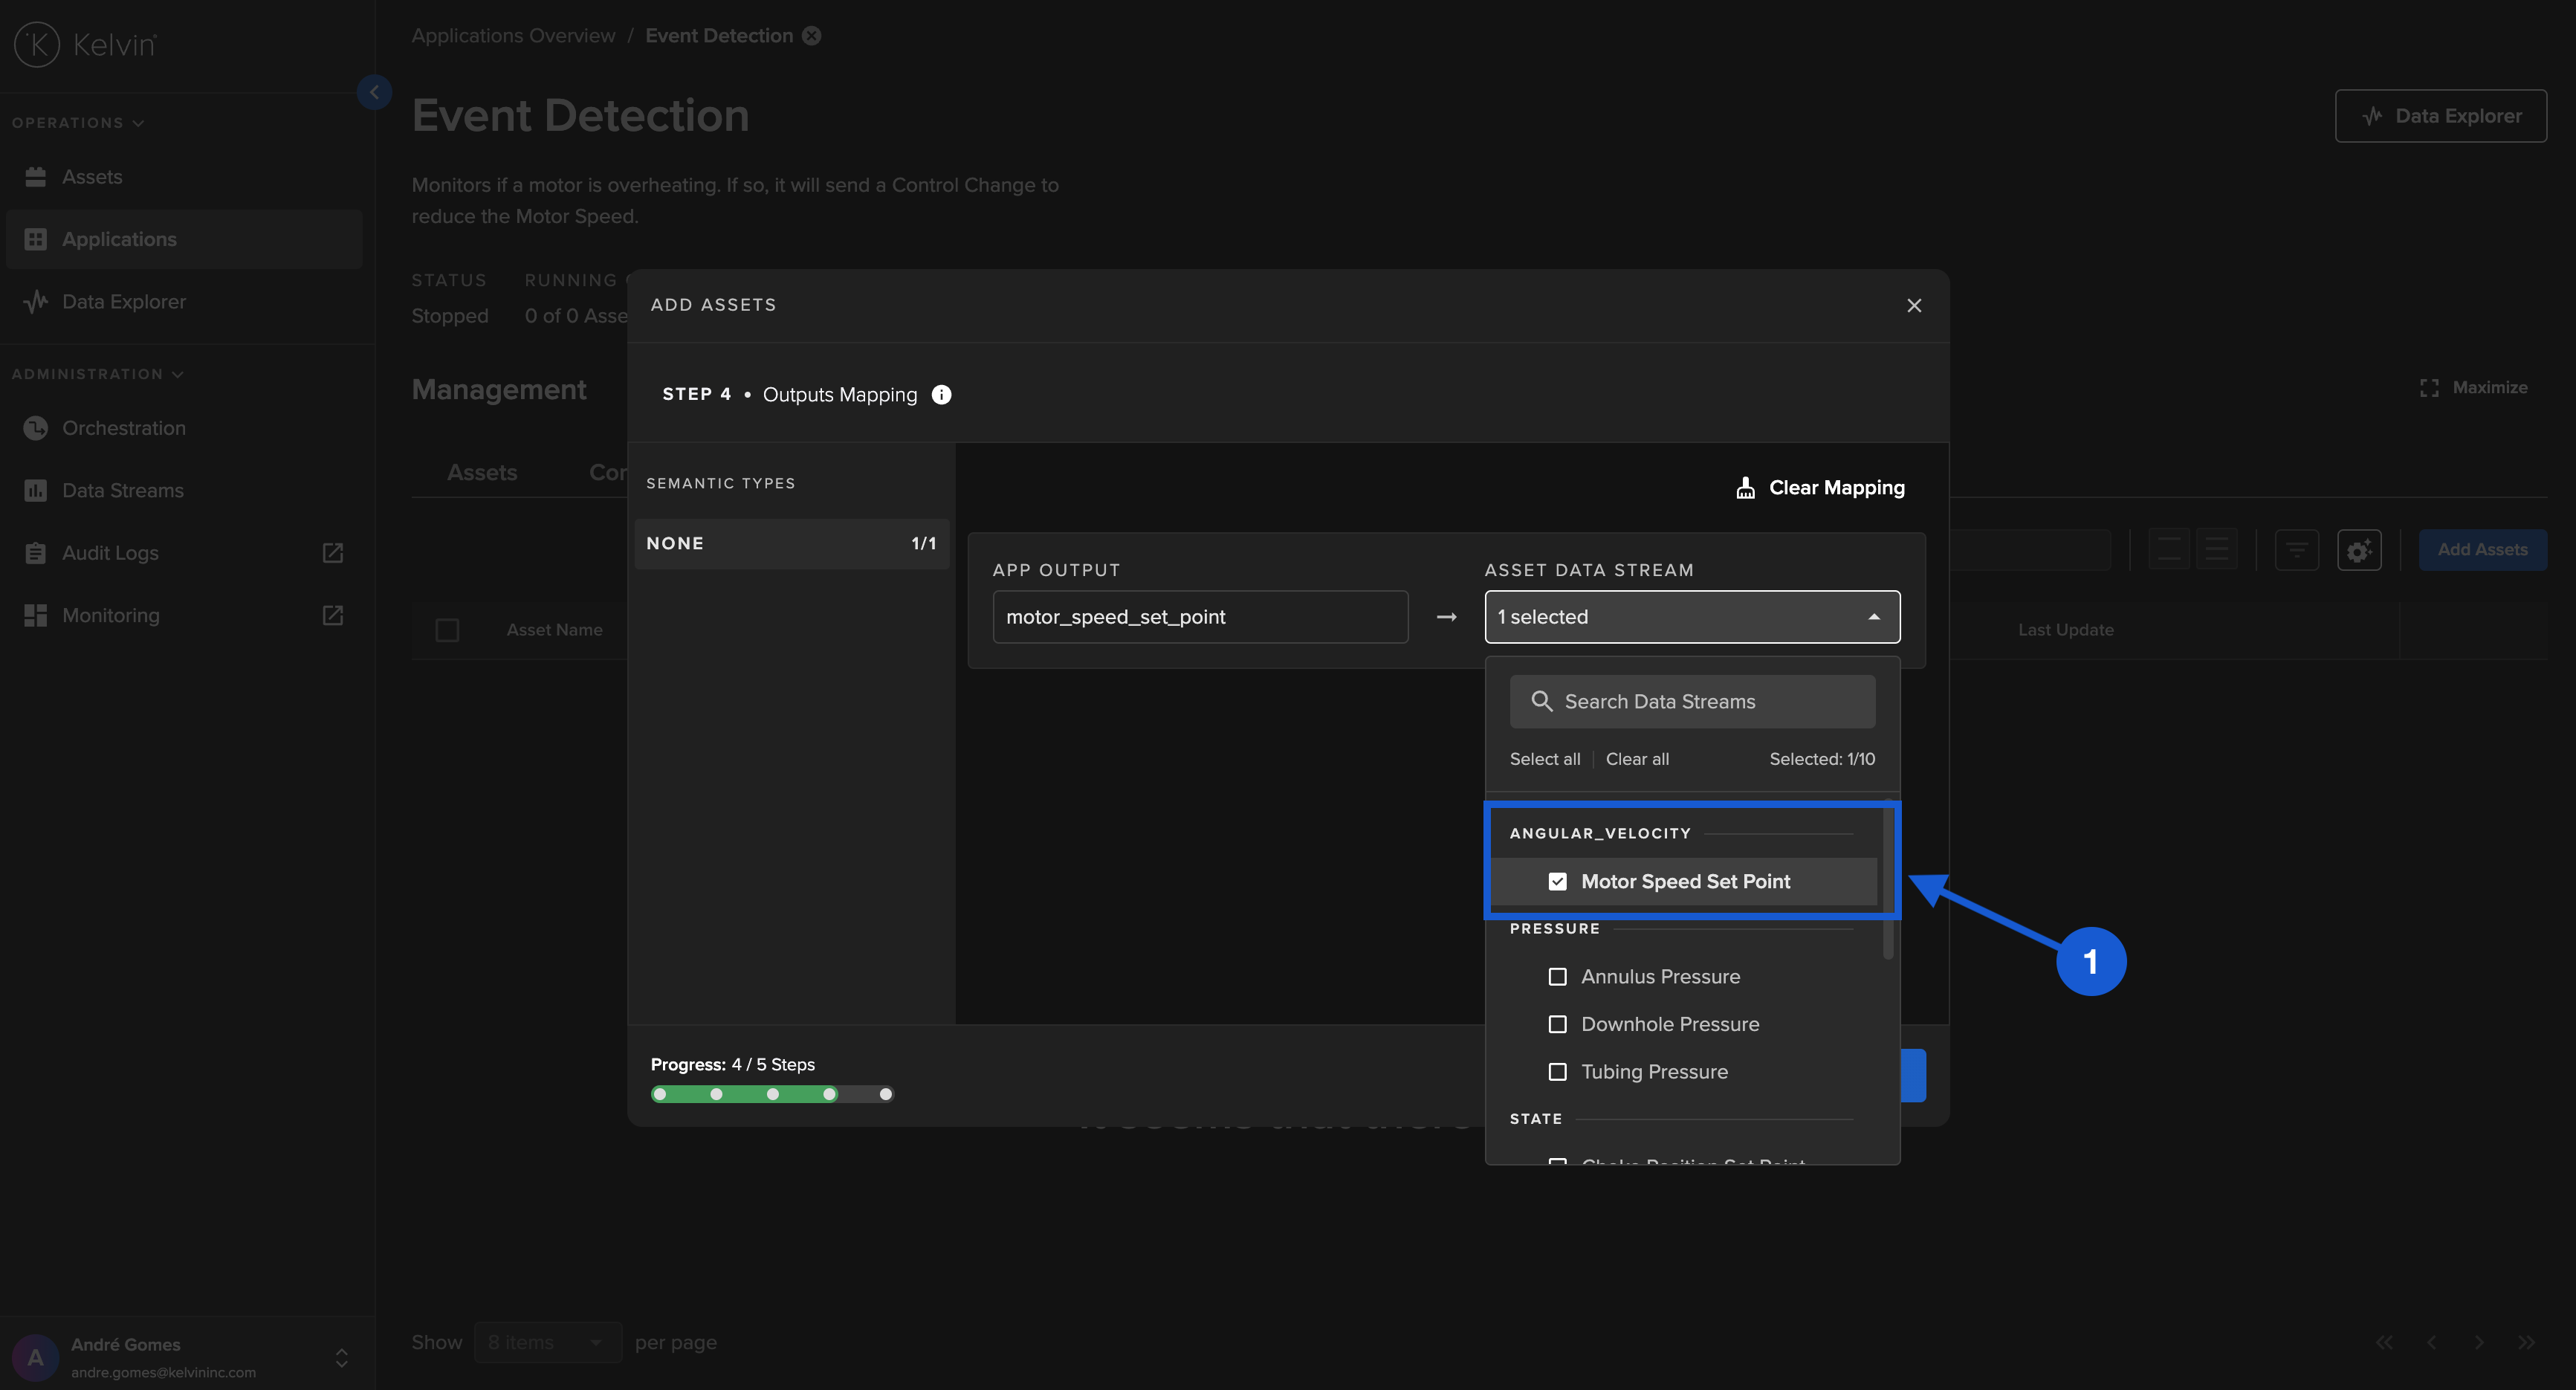Click the Kelvin logo icon
Viewport: 2576px width, 1390px height.
37,44
